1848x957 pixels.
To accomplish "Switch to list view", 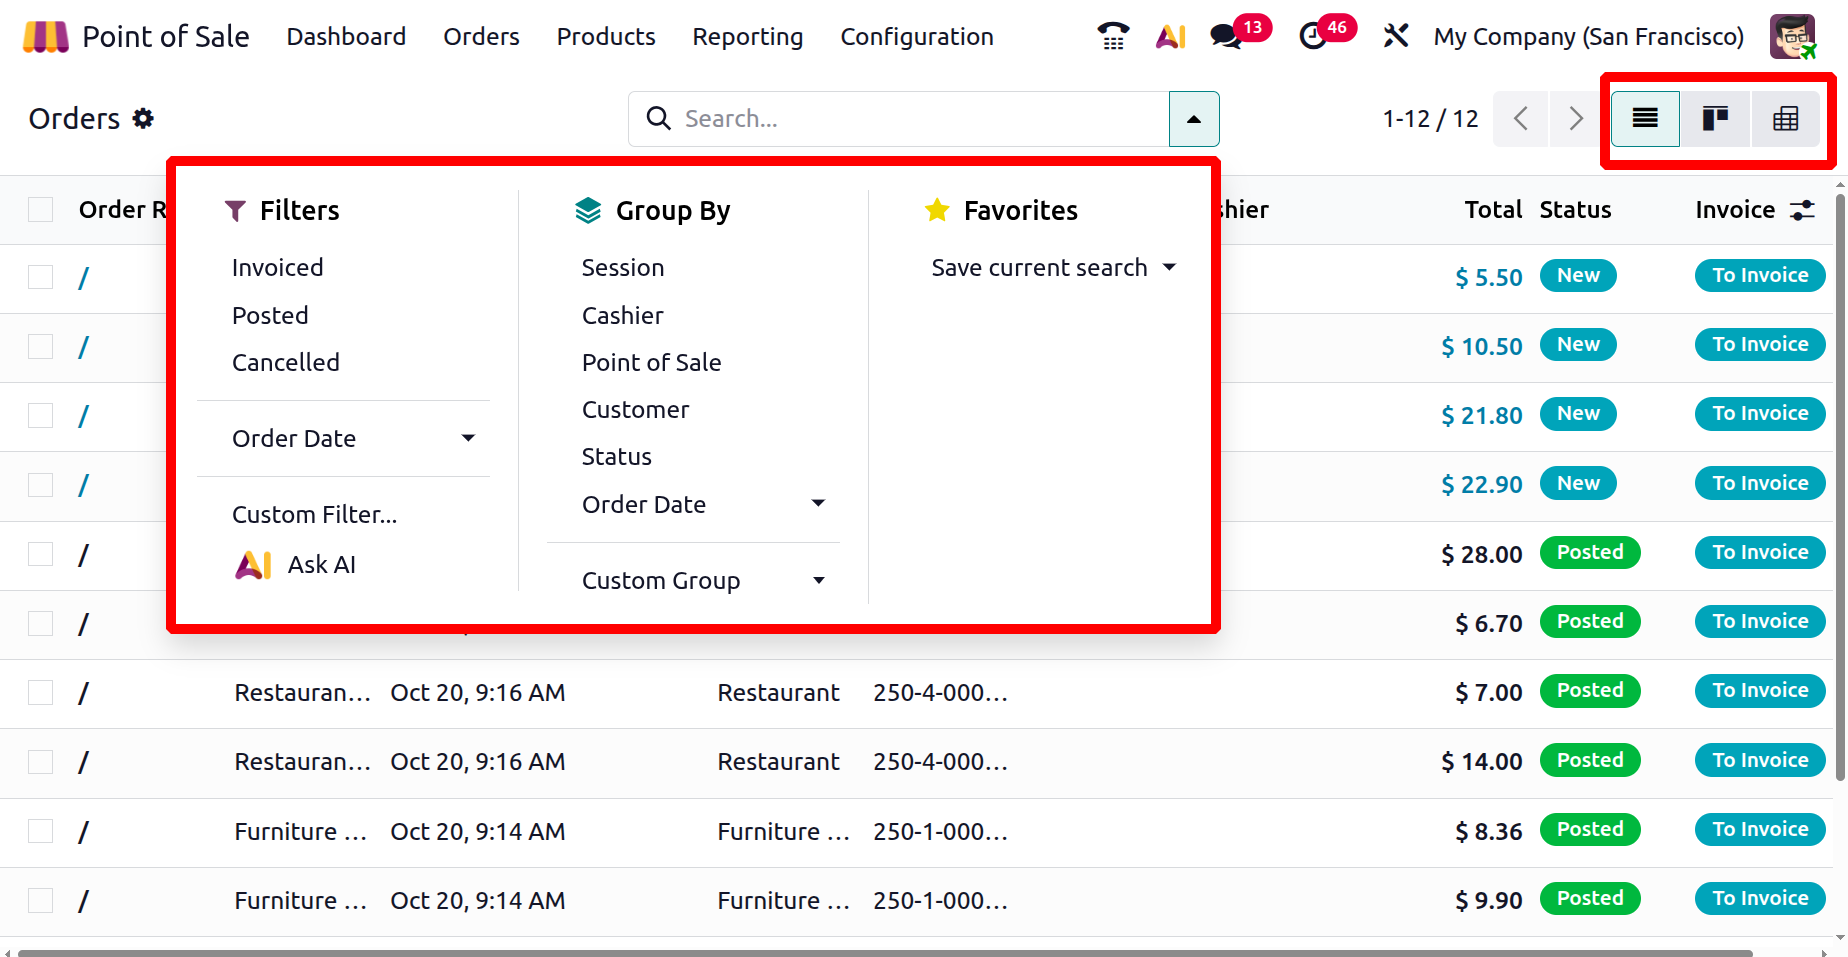I will tap(1645, 119).
